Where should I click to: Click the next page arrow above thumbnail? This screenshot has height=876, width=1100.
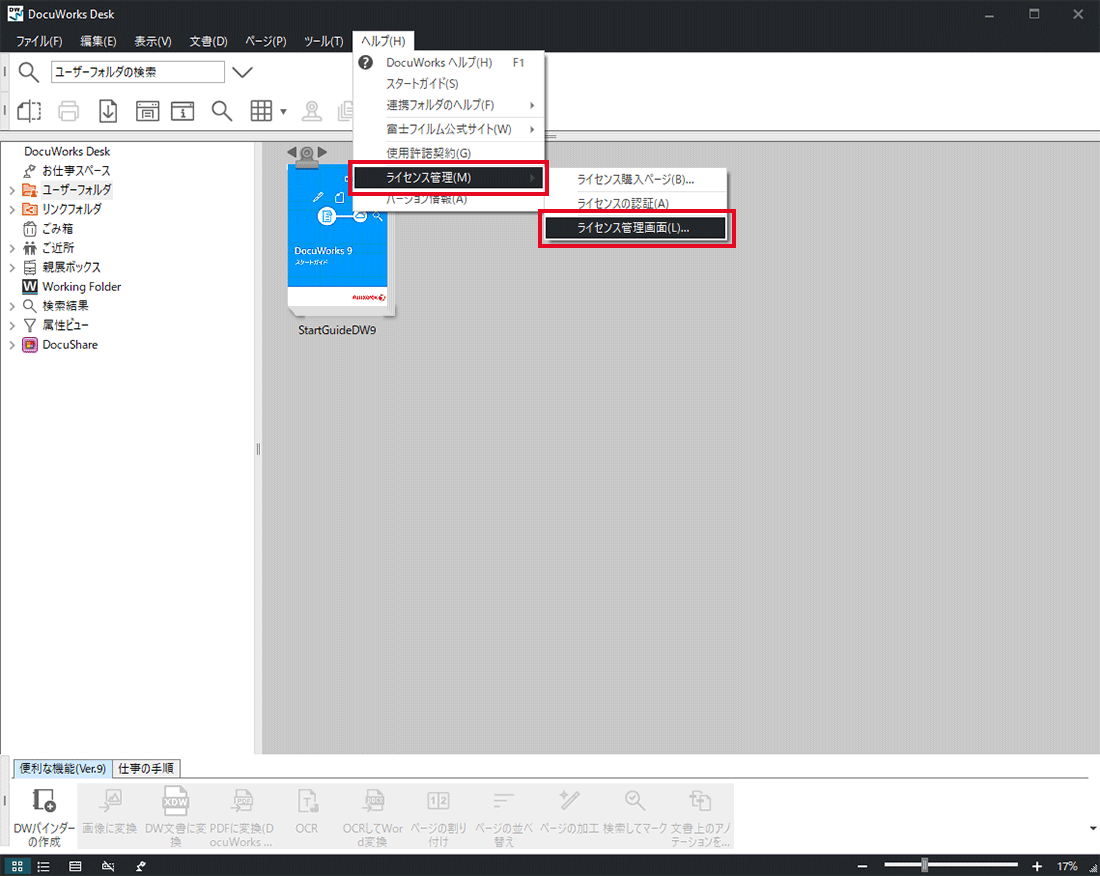[x=322, y=151]
